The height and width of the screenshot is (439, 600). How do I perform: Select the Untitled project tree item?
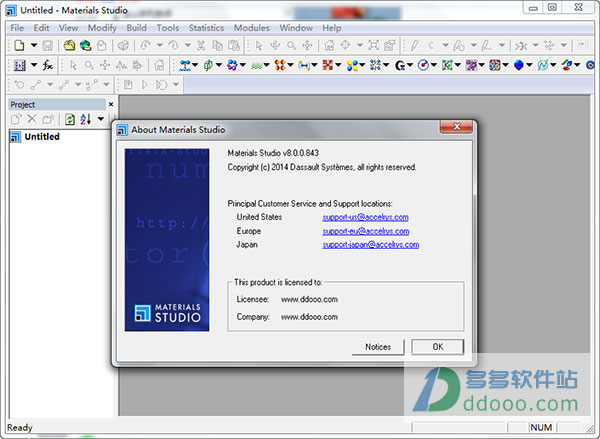pyautogui.click(x=42, y=137)
